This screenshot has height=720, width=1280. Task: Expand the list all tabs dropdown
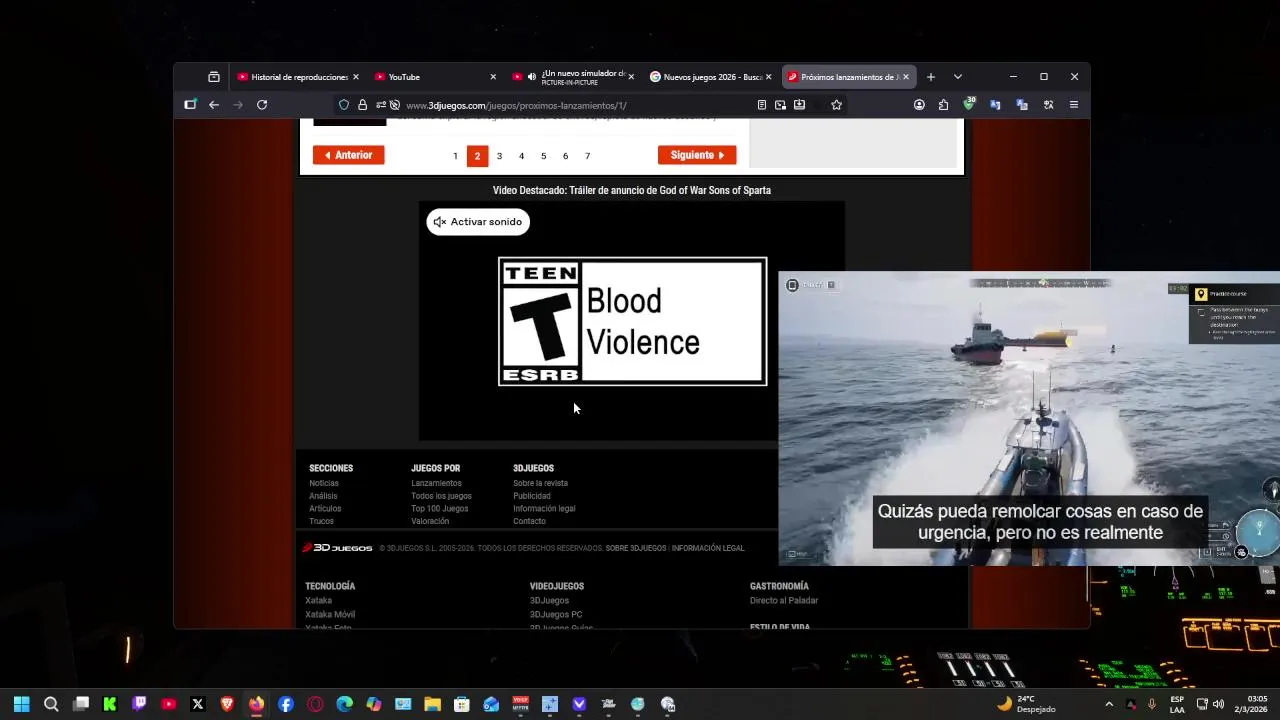(x=958, y=77)
